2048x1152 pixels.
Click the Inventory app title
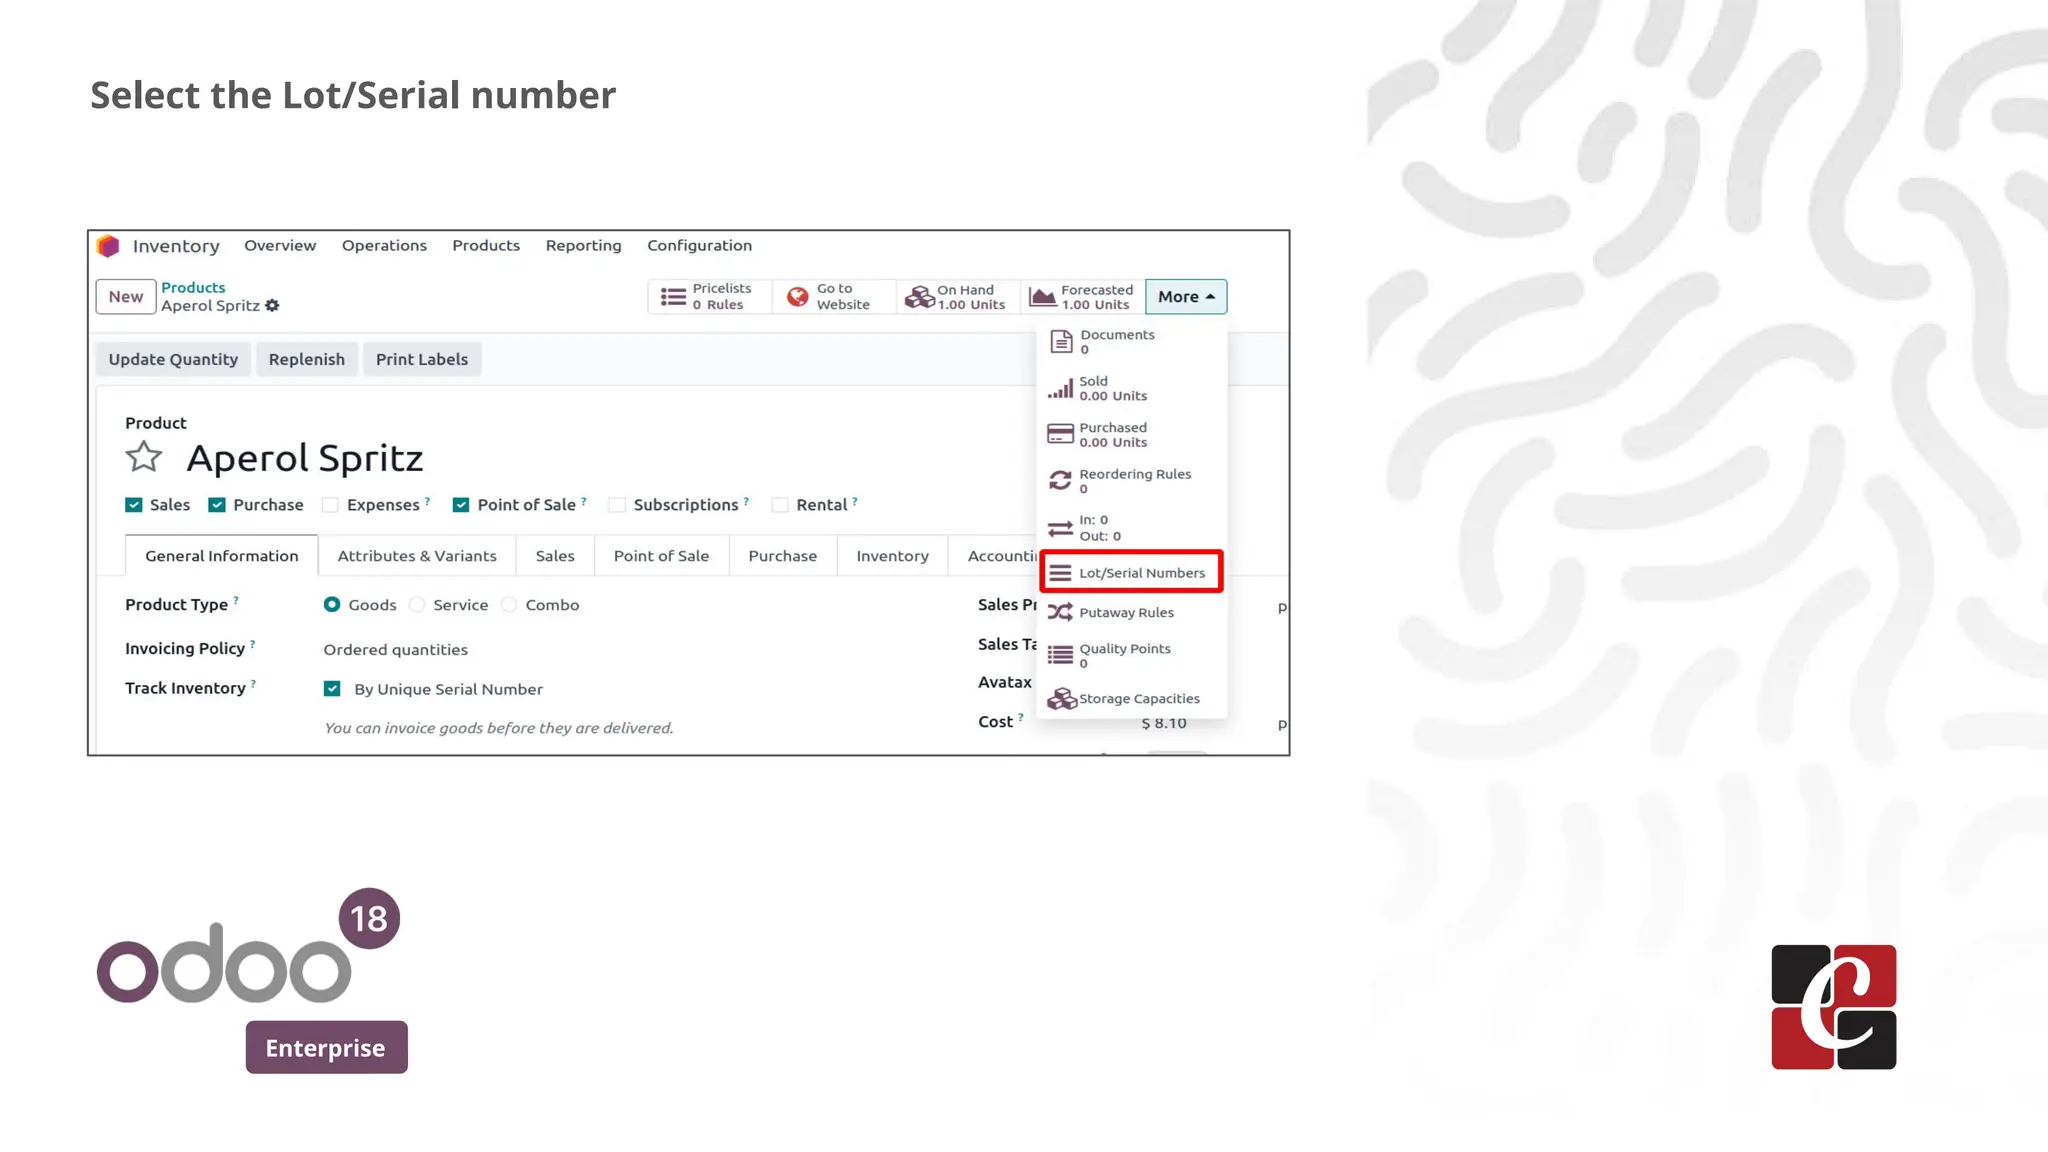tap(176, 247)
